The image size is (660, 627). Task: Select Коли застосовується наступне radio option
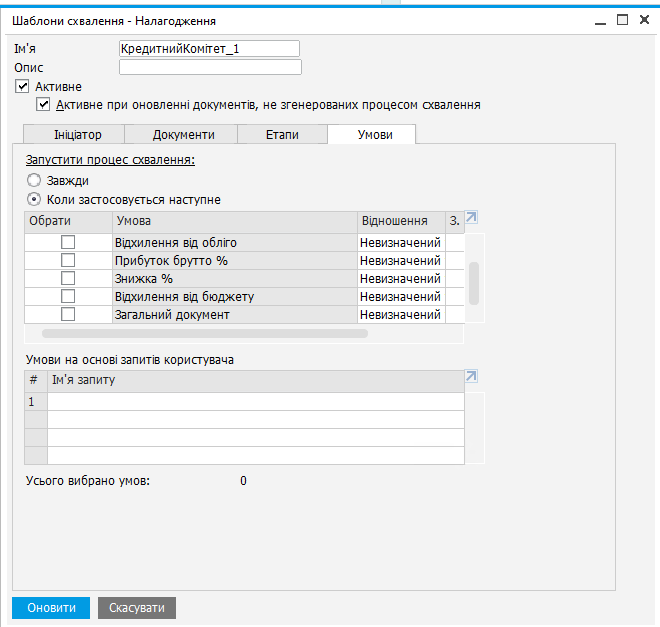(34, 200)
